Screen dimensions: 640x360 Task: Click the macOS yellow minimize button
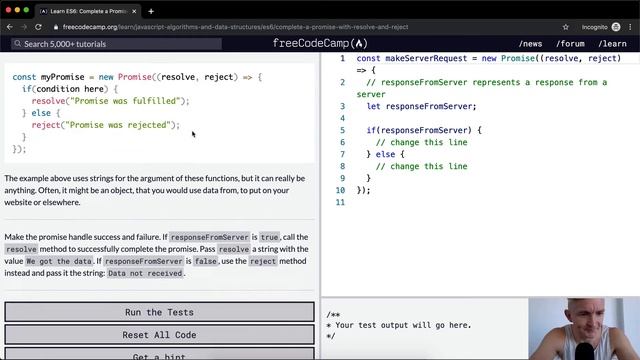tap(17, 10)
